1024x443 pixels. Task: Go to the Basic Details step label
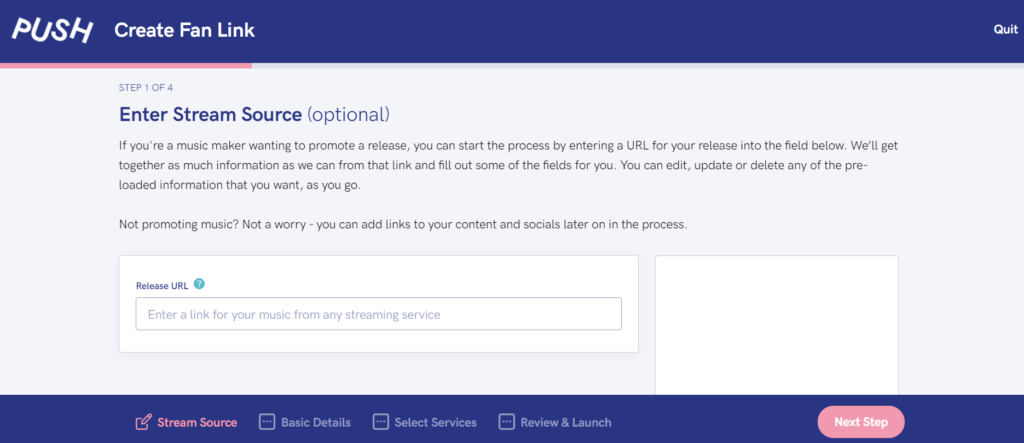316,422
